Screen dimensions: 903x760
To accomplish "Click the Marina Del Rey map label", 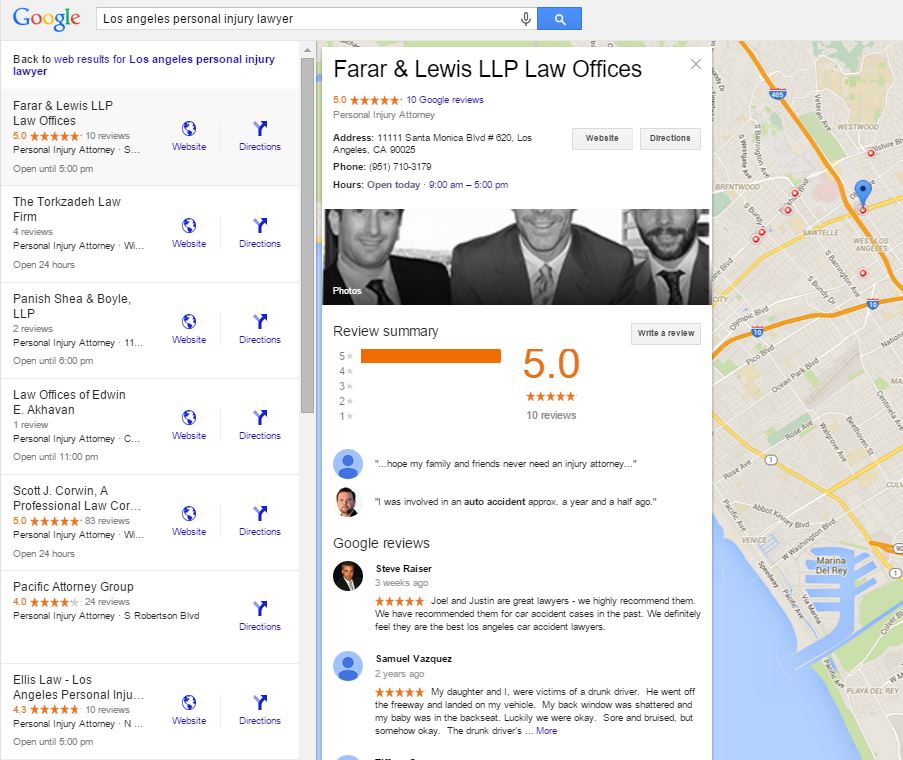I will point(831,565).
